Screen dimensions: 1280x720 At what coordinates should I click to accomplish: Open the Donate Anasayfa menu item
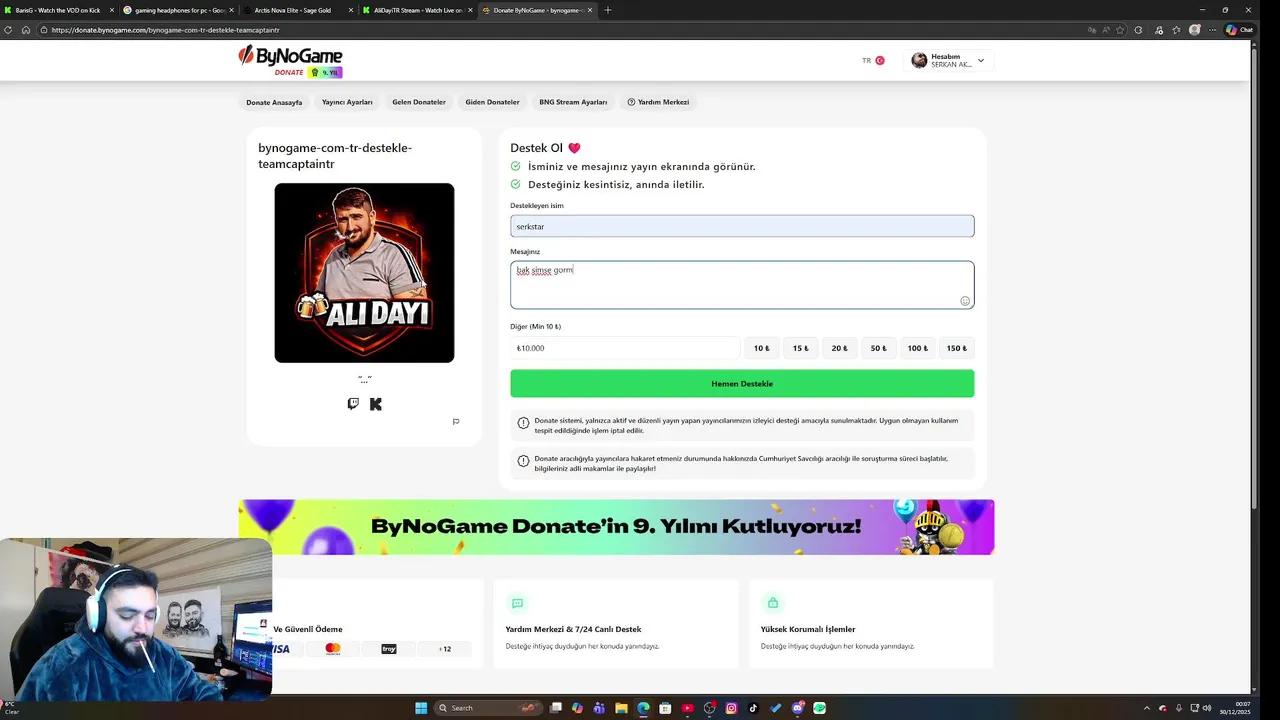point(274,102)
